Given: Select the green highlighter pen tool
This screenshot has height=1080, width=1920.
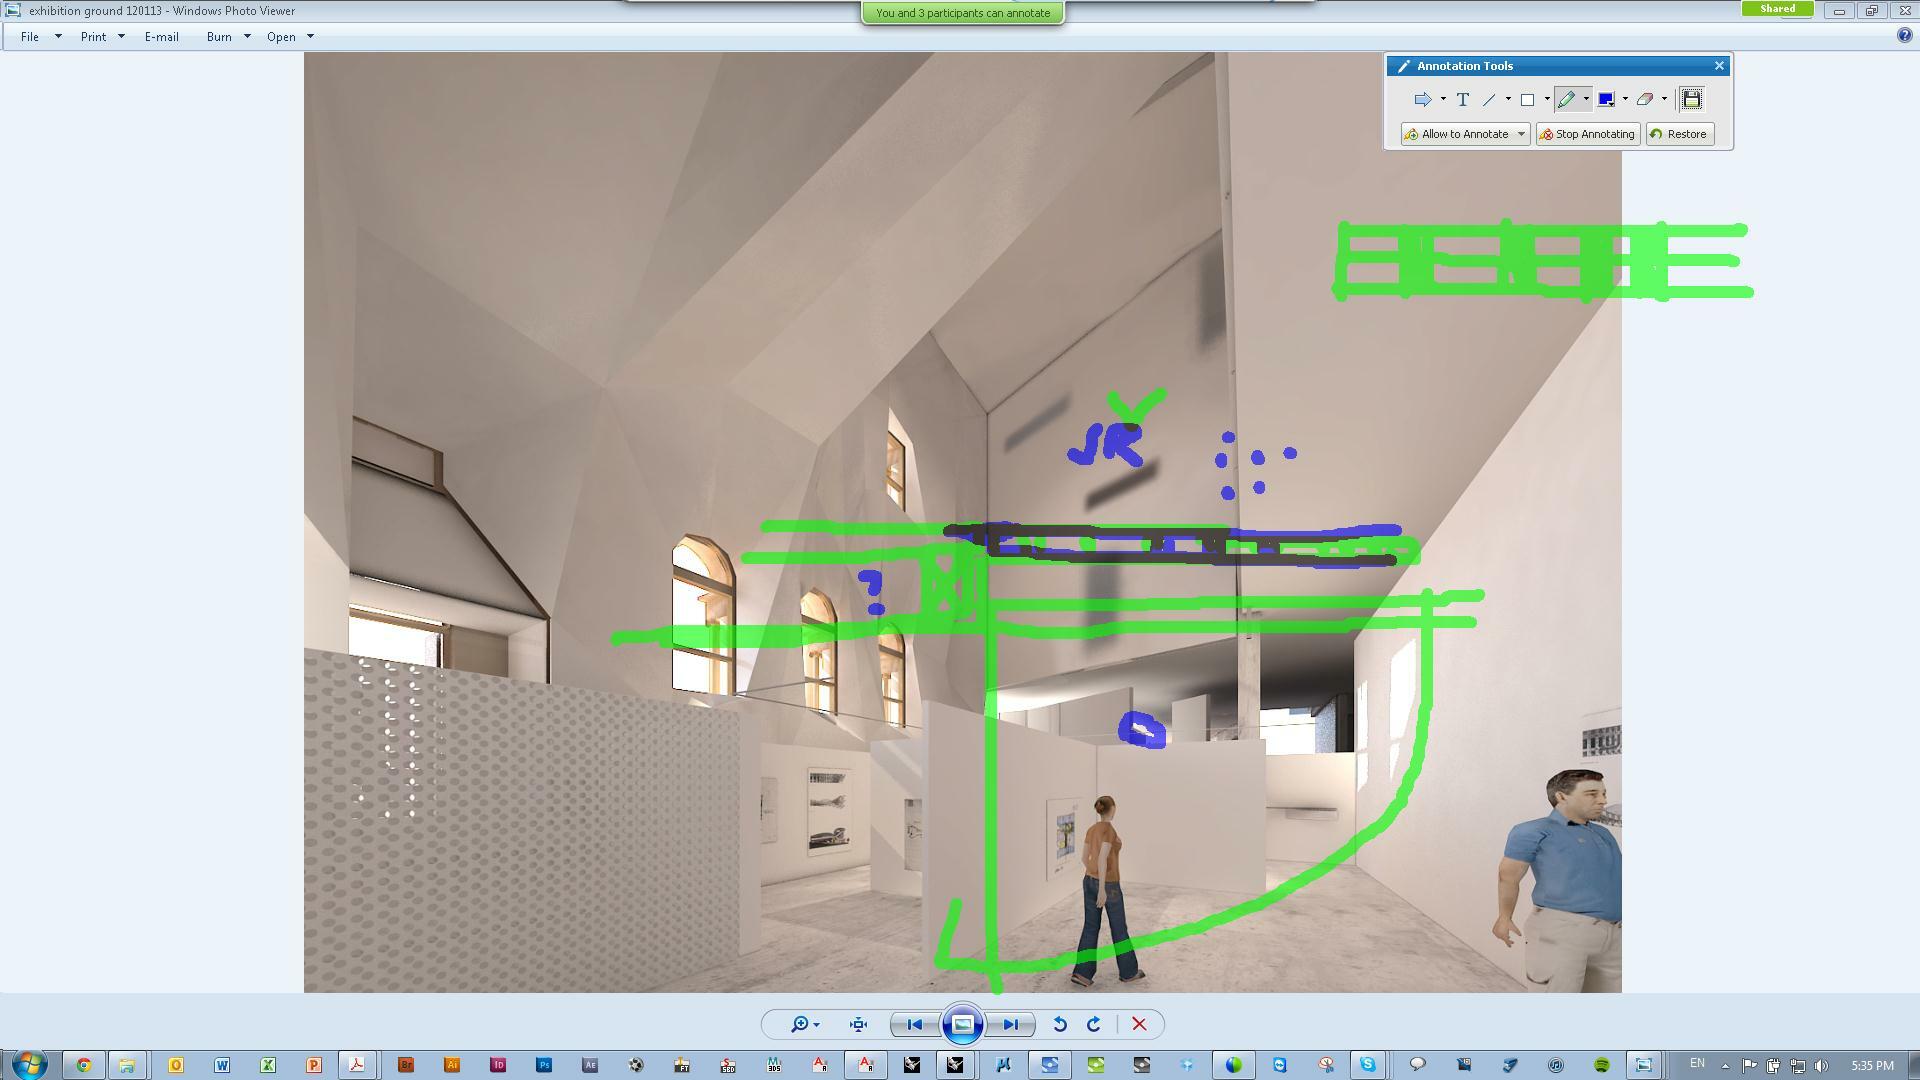Looking at the screenshot, I should [x=1566, y=99].
